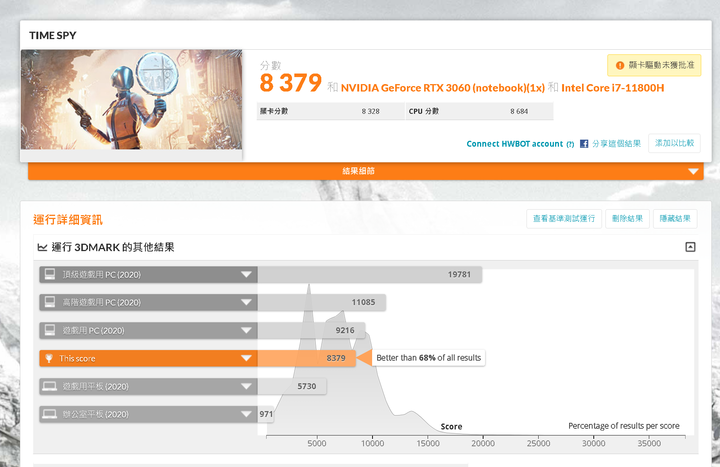Click the TIME SPY heading
The image size is (720, 467).
53,35
